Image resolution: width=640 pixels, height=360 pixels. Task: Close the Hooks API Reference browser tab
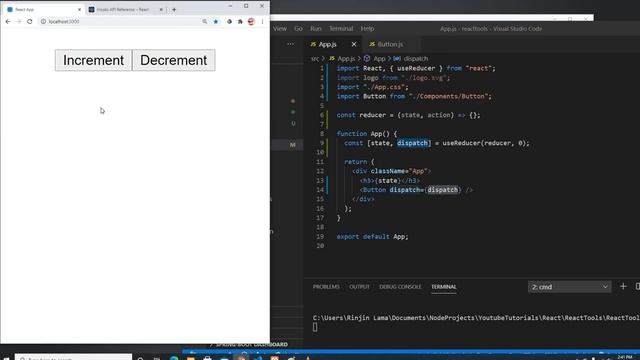tap(161, 9)
